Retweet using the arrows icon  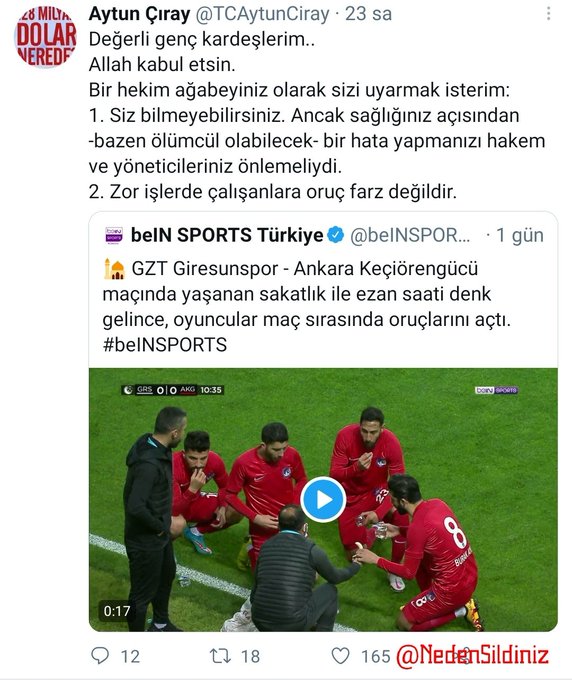click(221, 655)
